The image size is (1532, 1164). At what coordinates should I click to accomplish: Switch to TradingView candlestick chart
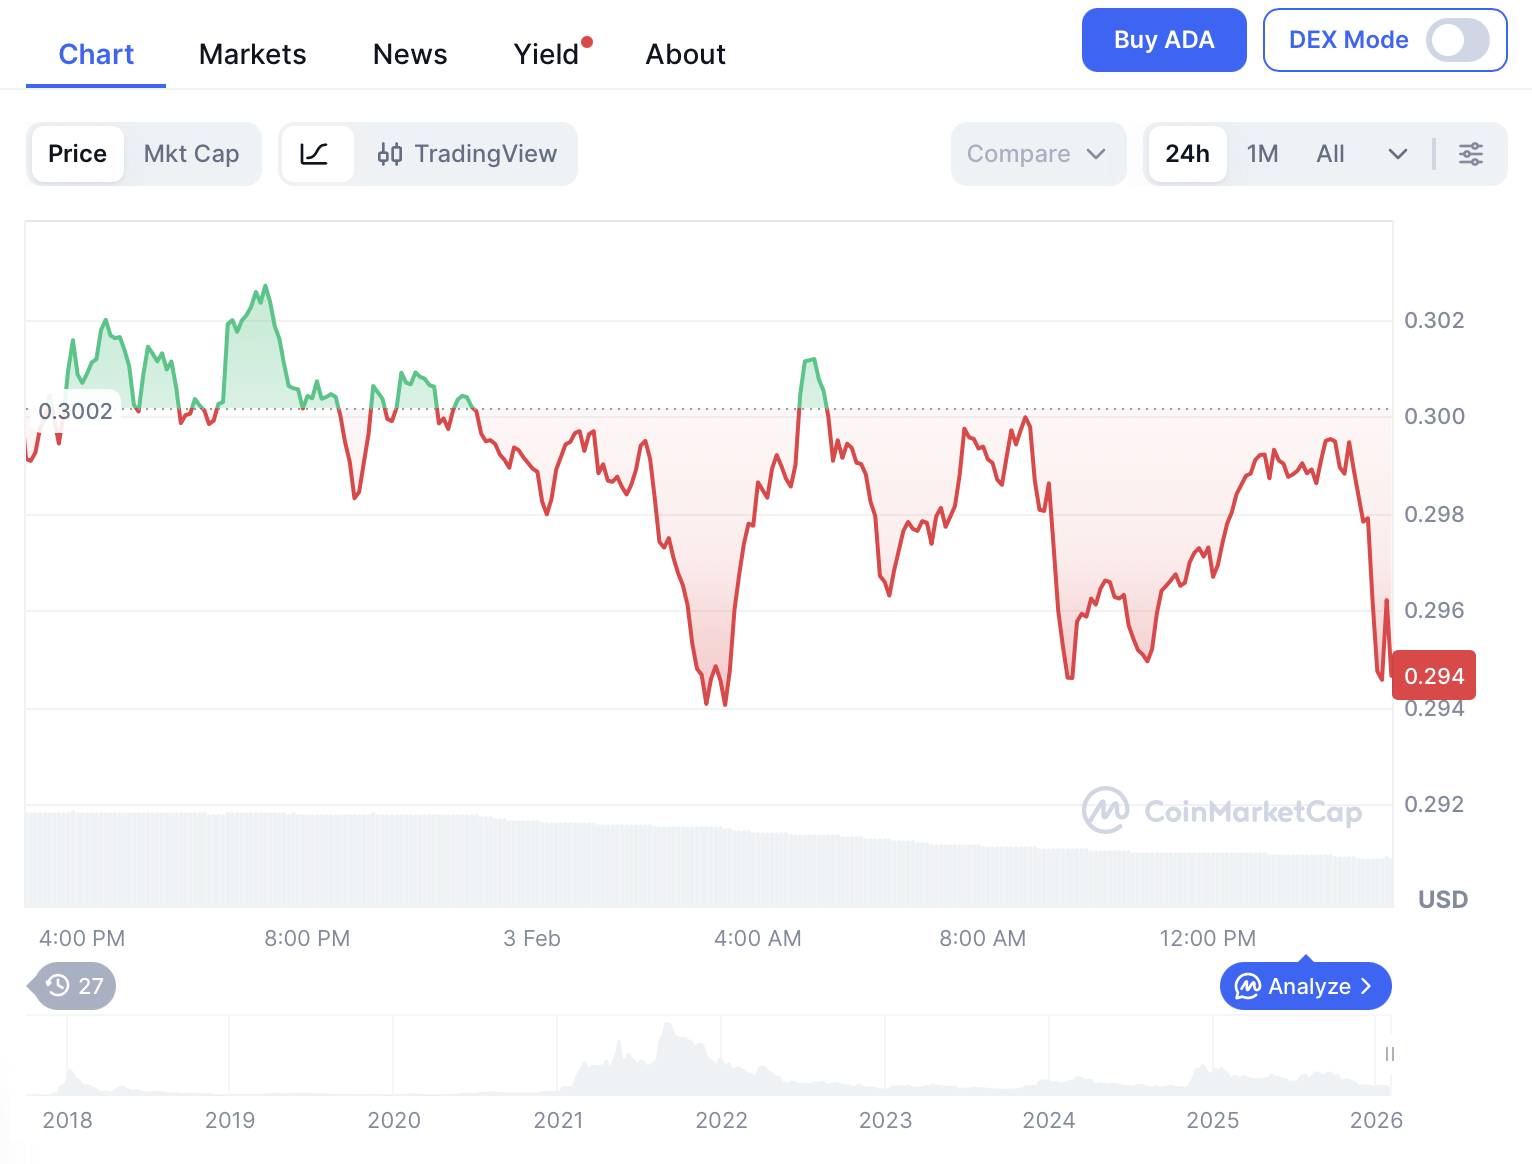467,154
